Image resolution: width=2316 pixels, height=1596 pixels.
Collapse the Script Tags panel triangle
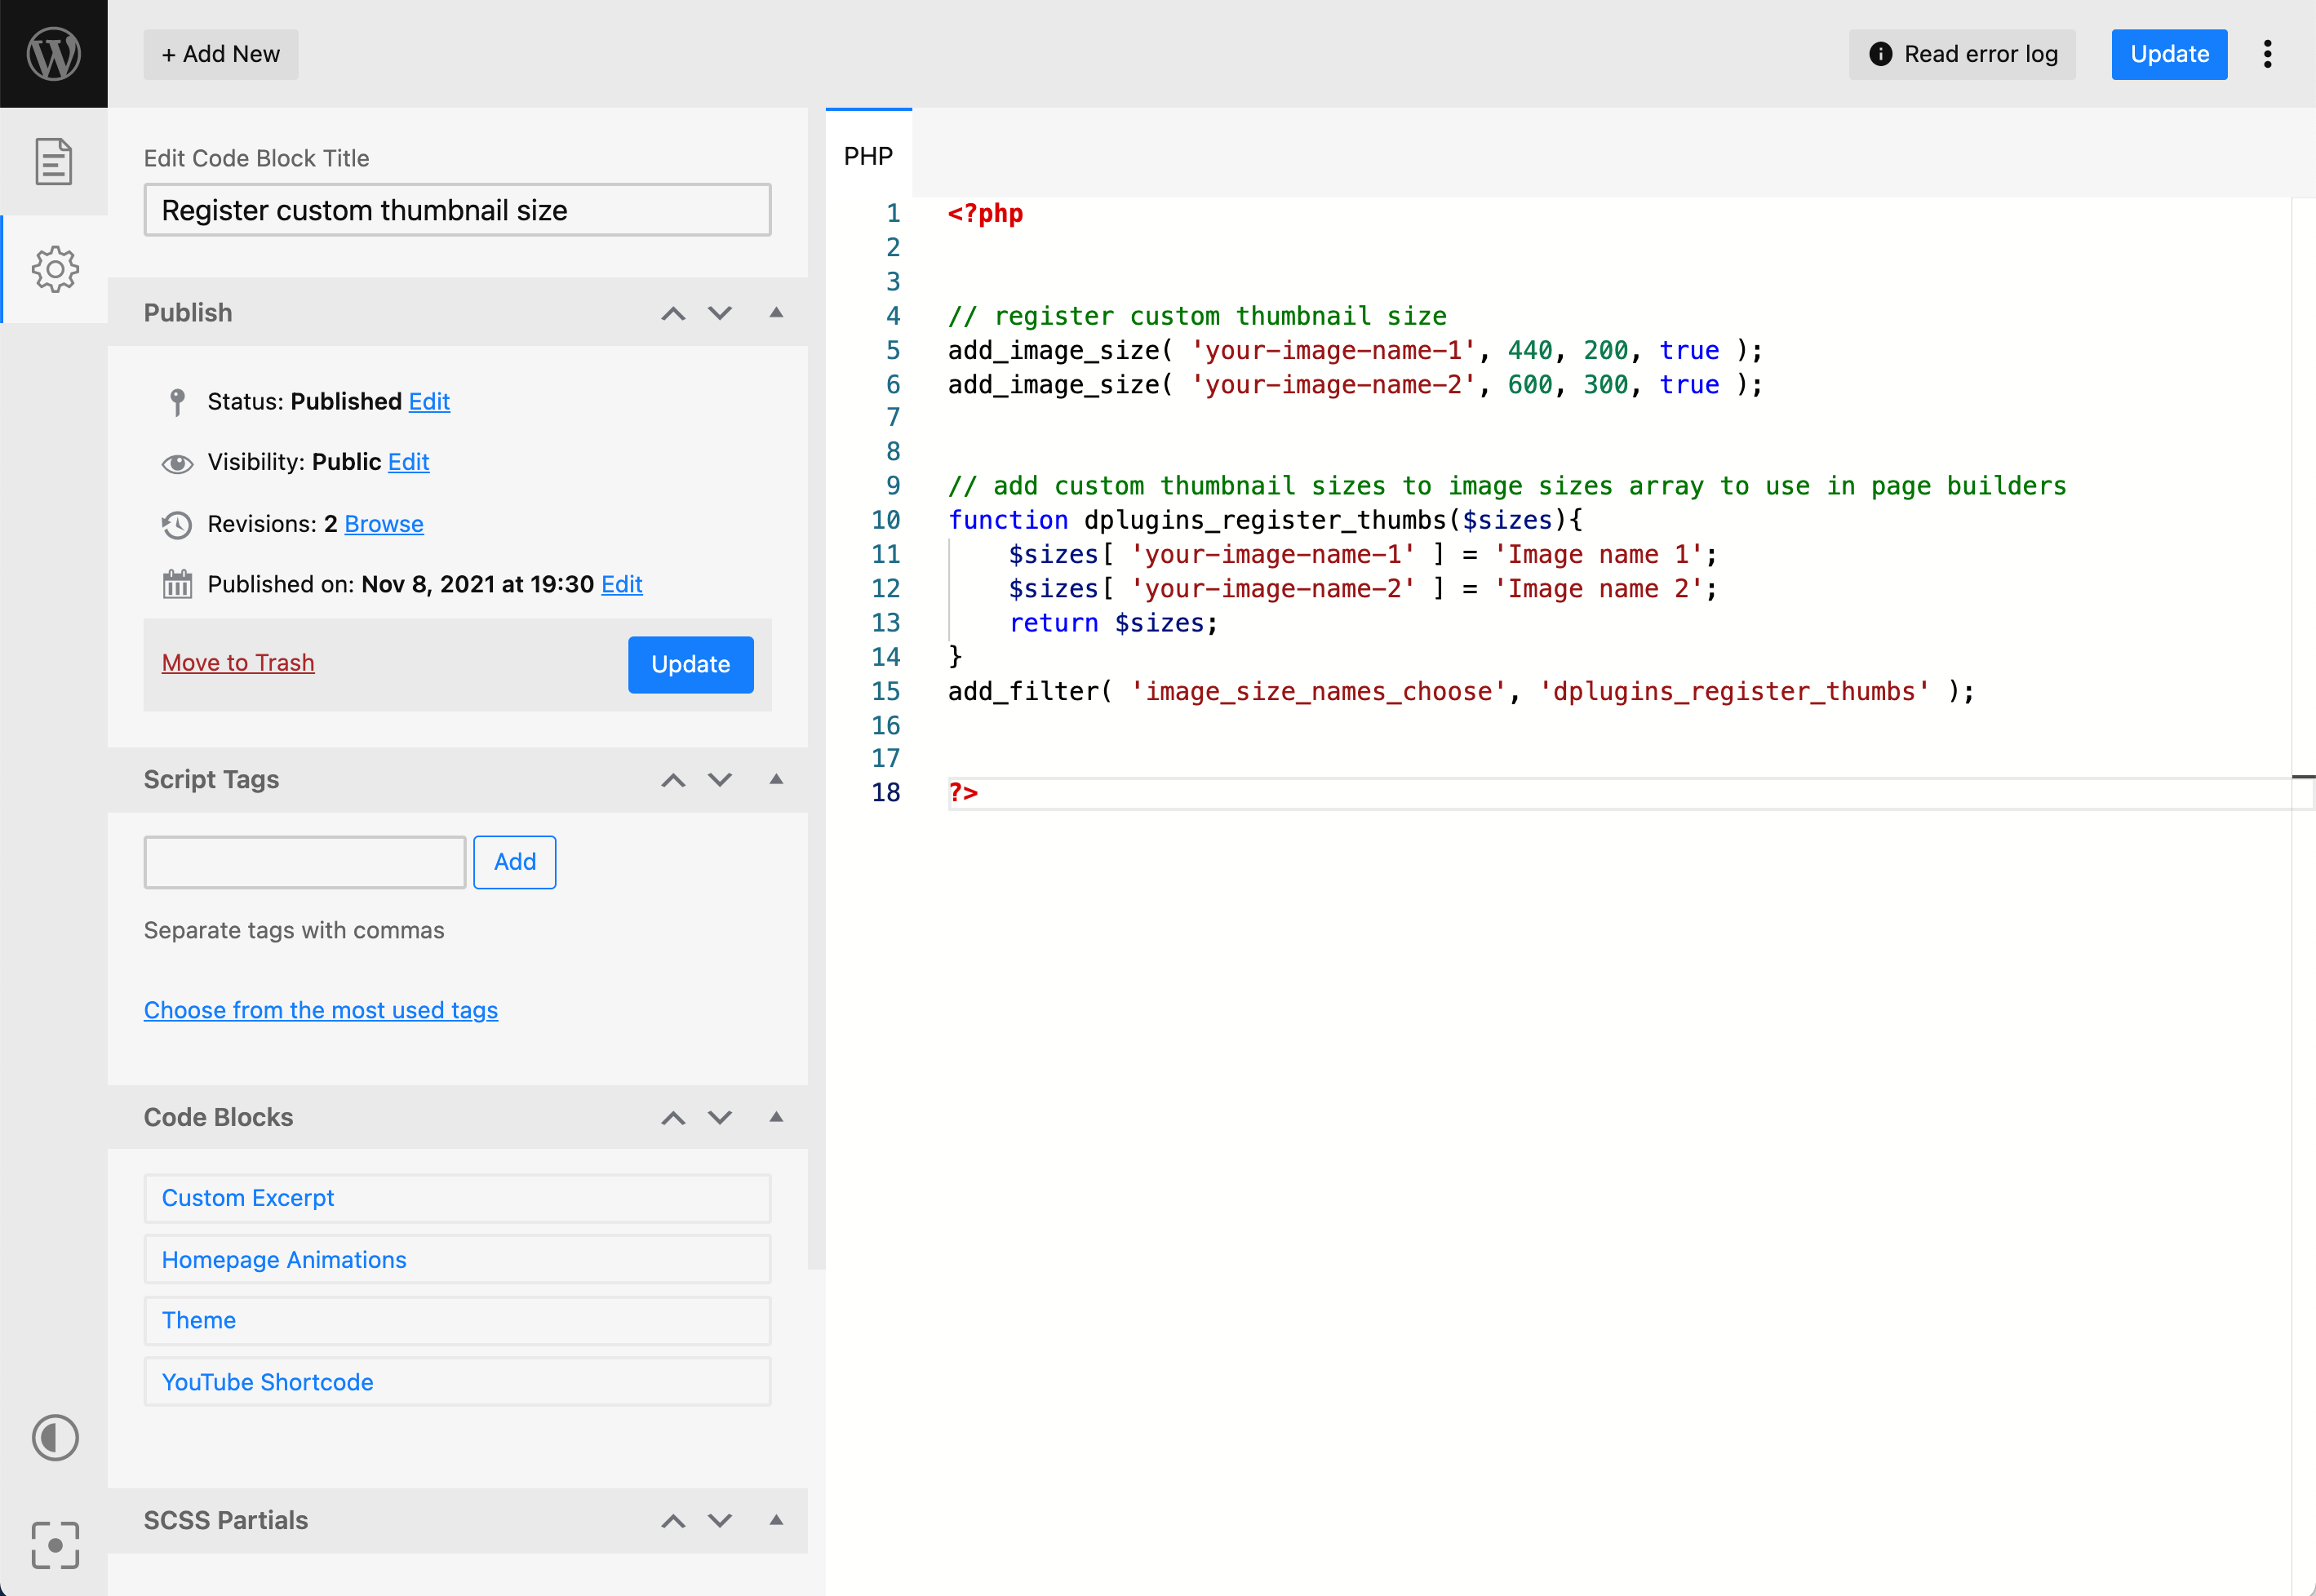tap(776, 778)
